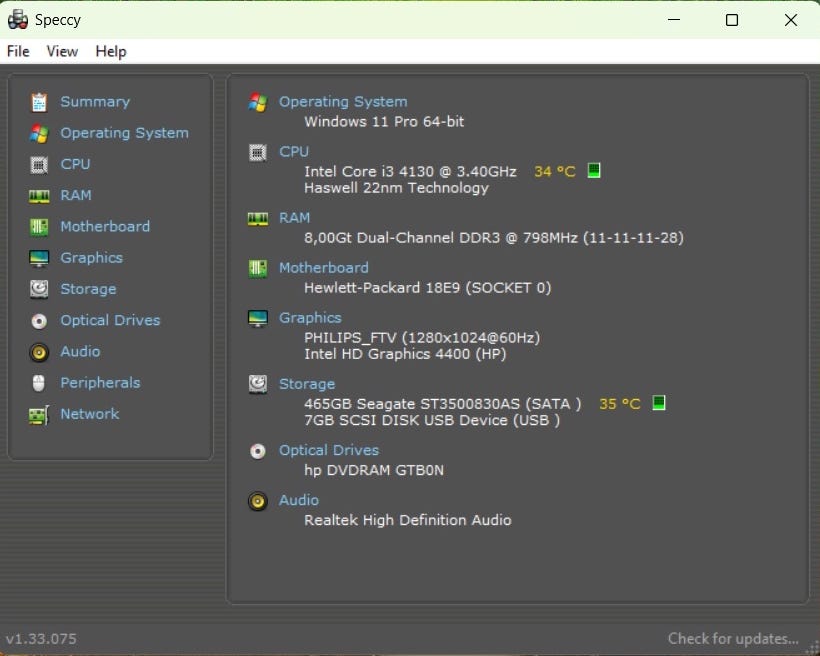Image resolution: width=820 pixels, height=656 pixels.
Task: Click Graphics heading link in summary
Action: click(310, 318)
